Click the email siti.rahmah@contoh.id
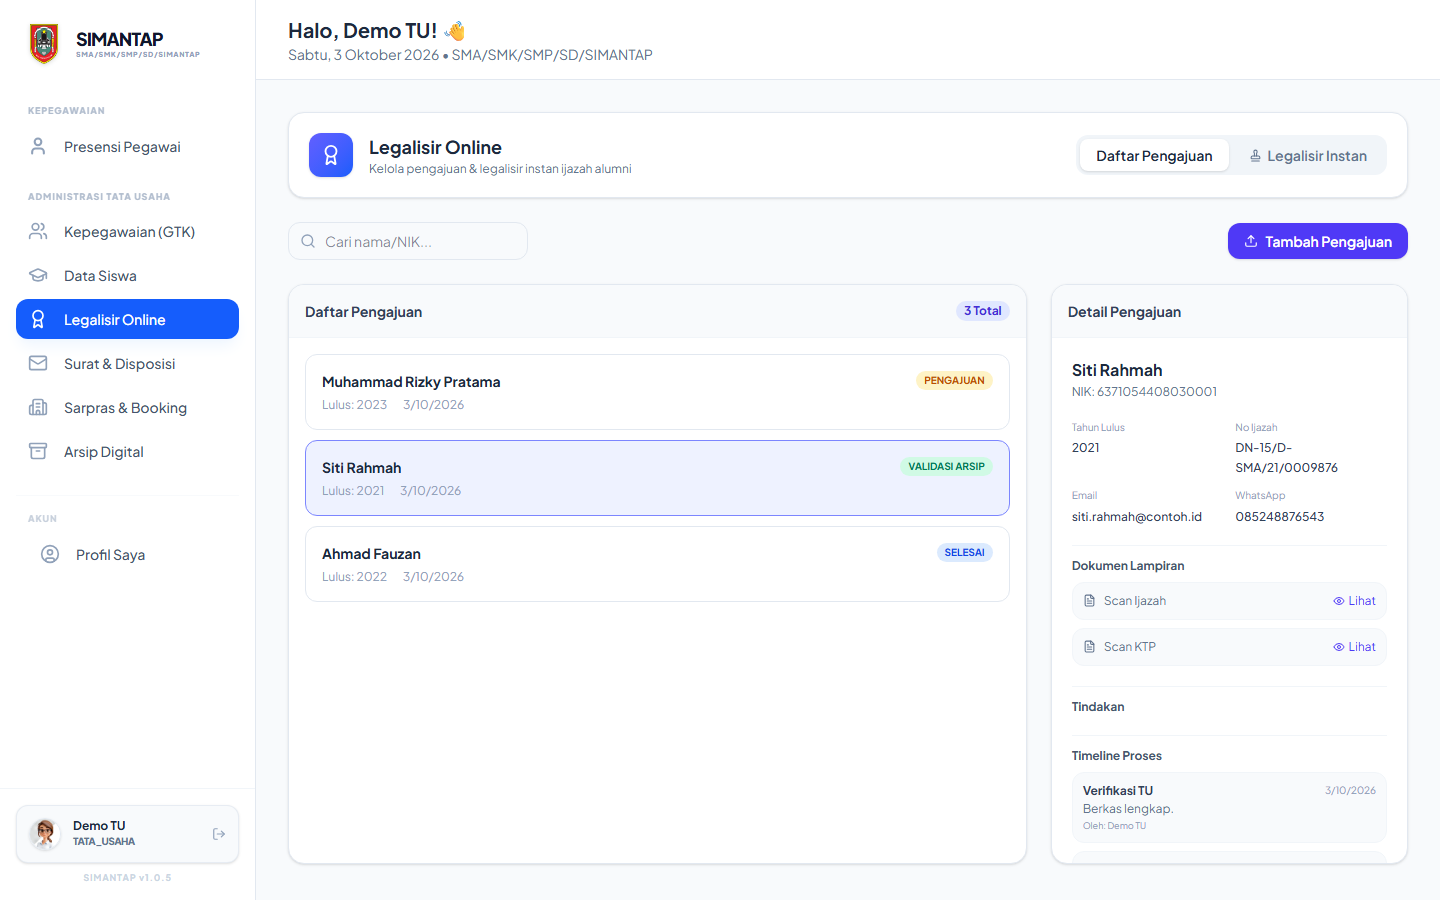The height and width of the screenshot is (900, 1440). click(x=1137, y=517)
